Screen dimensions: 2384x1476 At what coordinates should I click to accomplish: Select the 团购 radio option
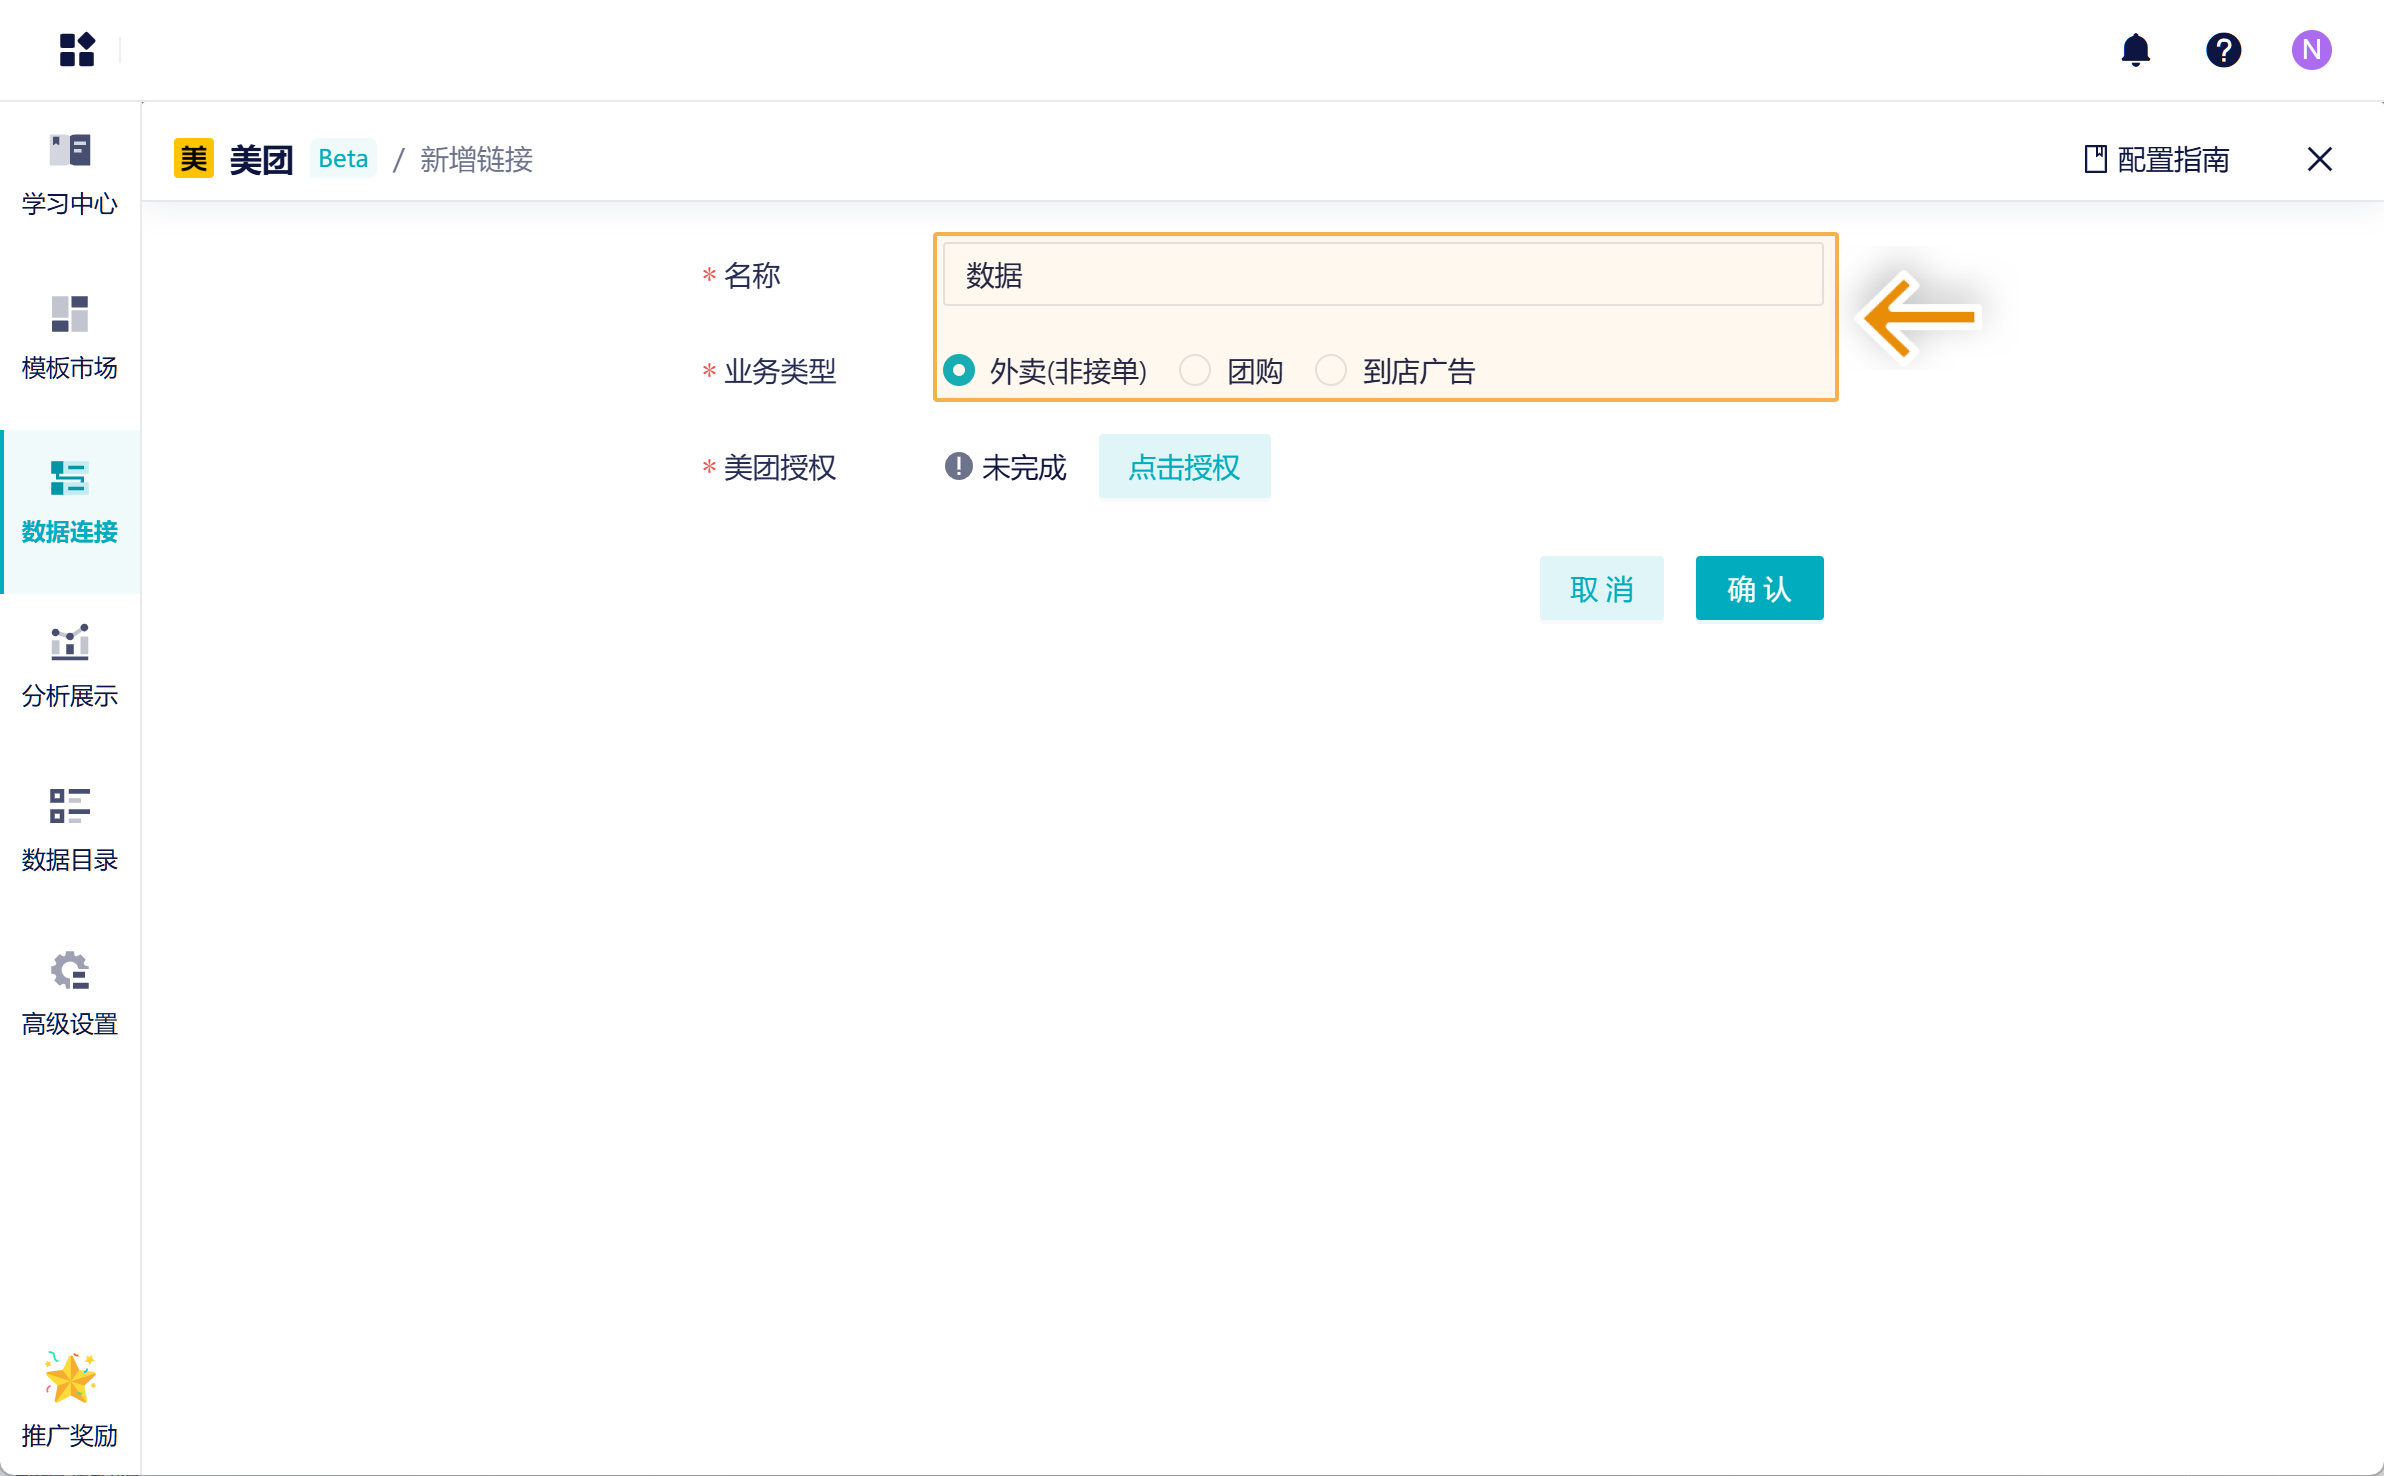[1195, 371]
